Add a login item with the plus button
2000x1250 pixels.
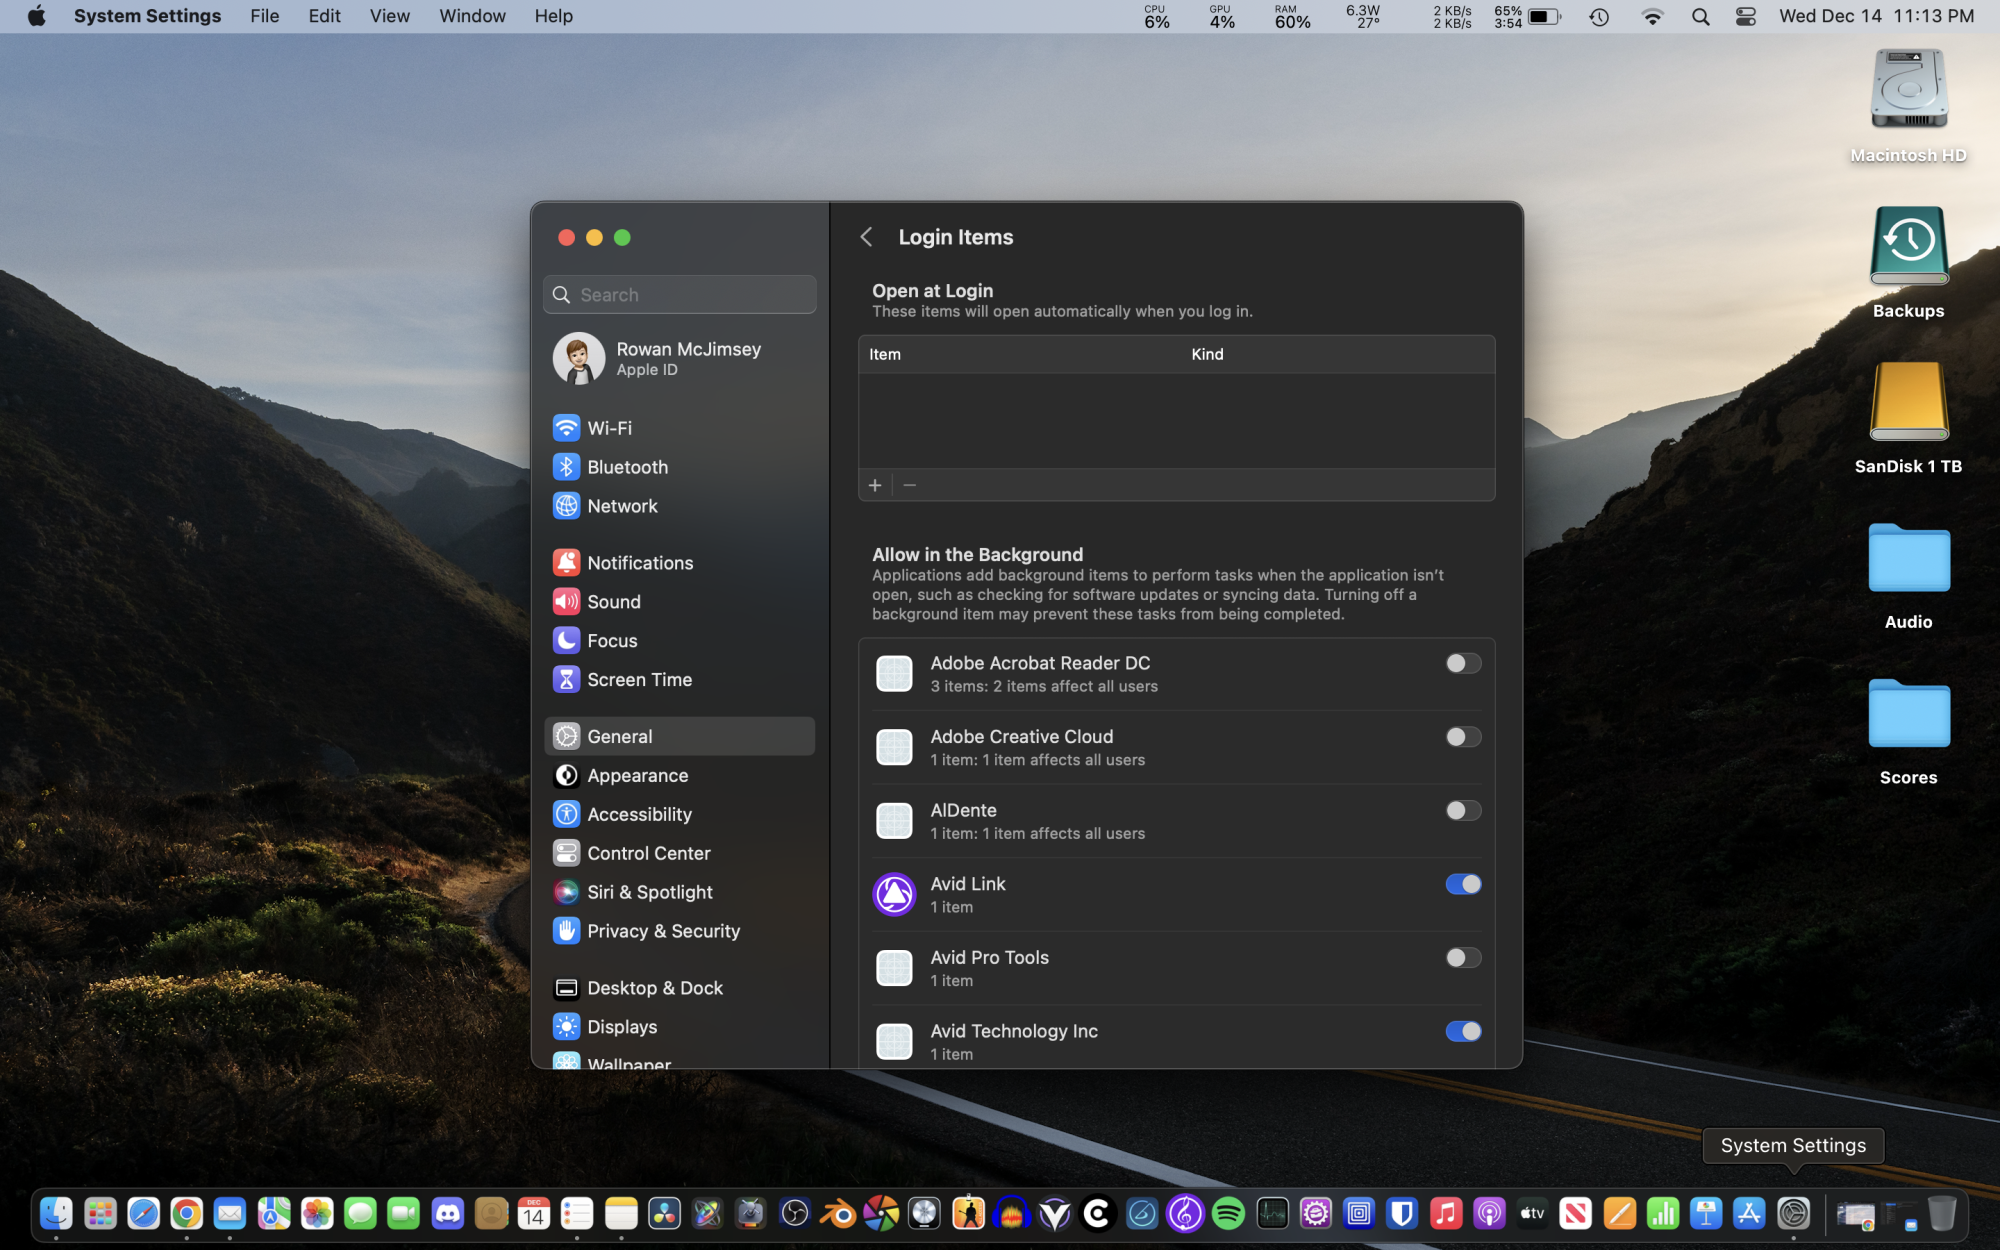click(875, 485)
